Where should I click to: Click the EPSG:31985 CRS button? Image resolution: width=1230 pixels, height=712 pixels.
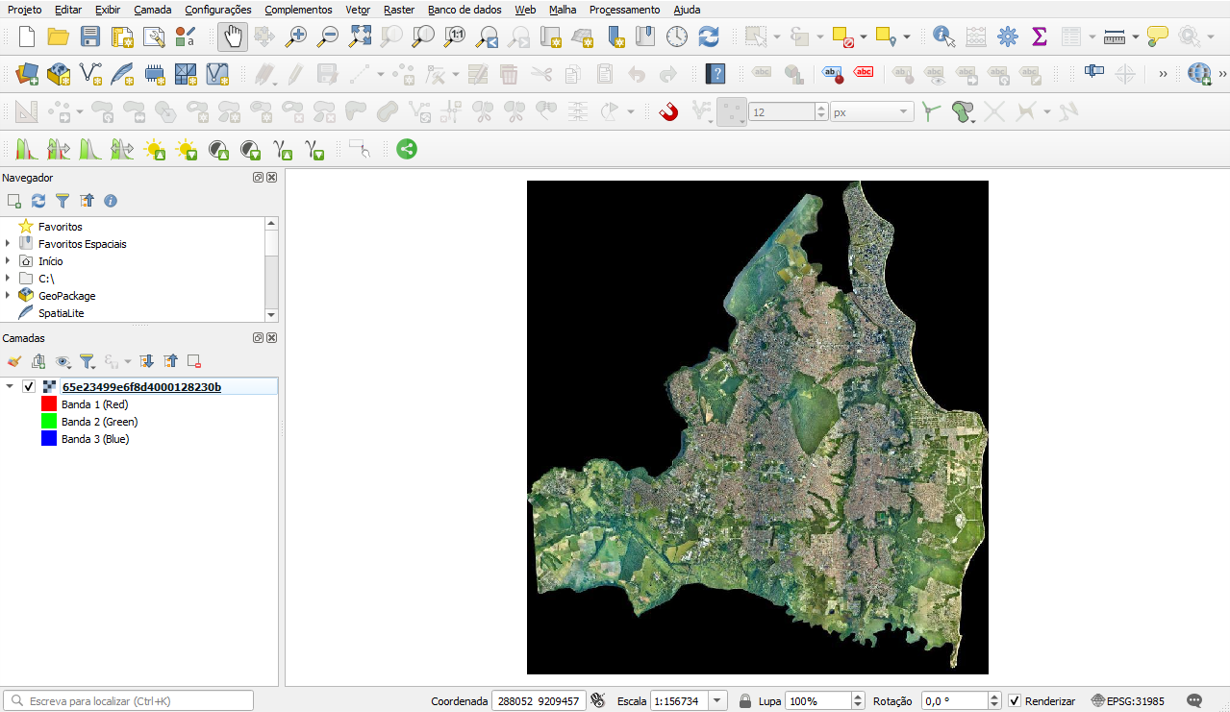click(1128, 701)
